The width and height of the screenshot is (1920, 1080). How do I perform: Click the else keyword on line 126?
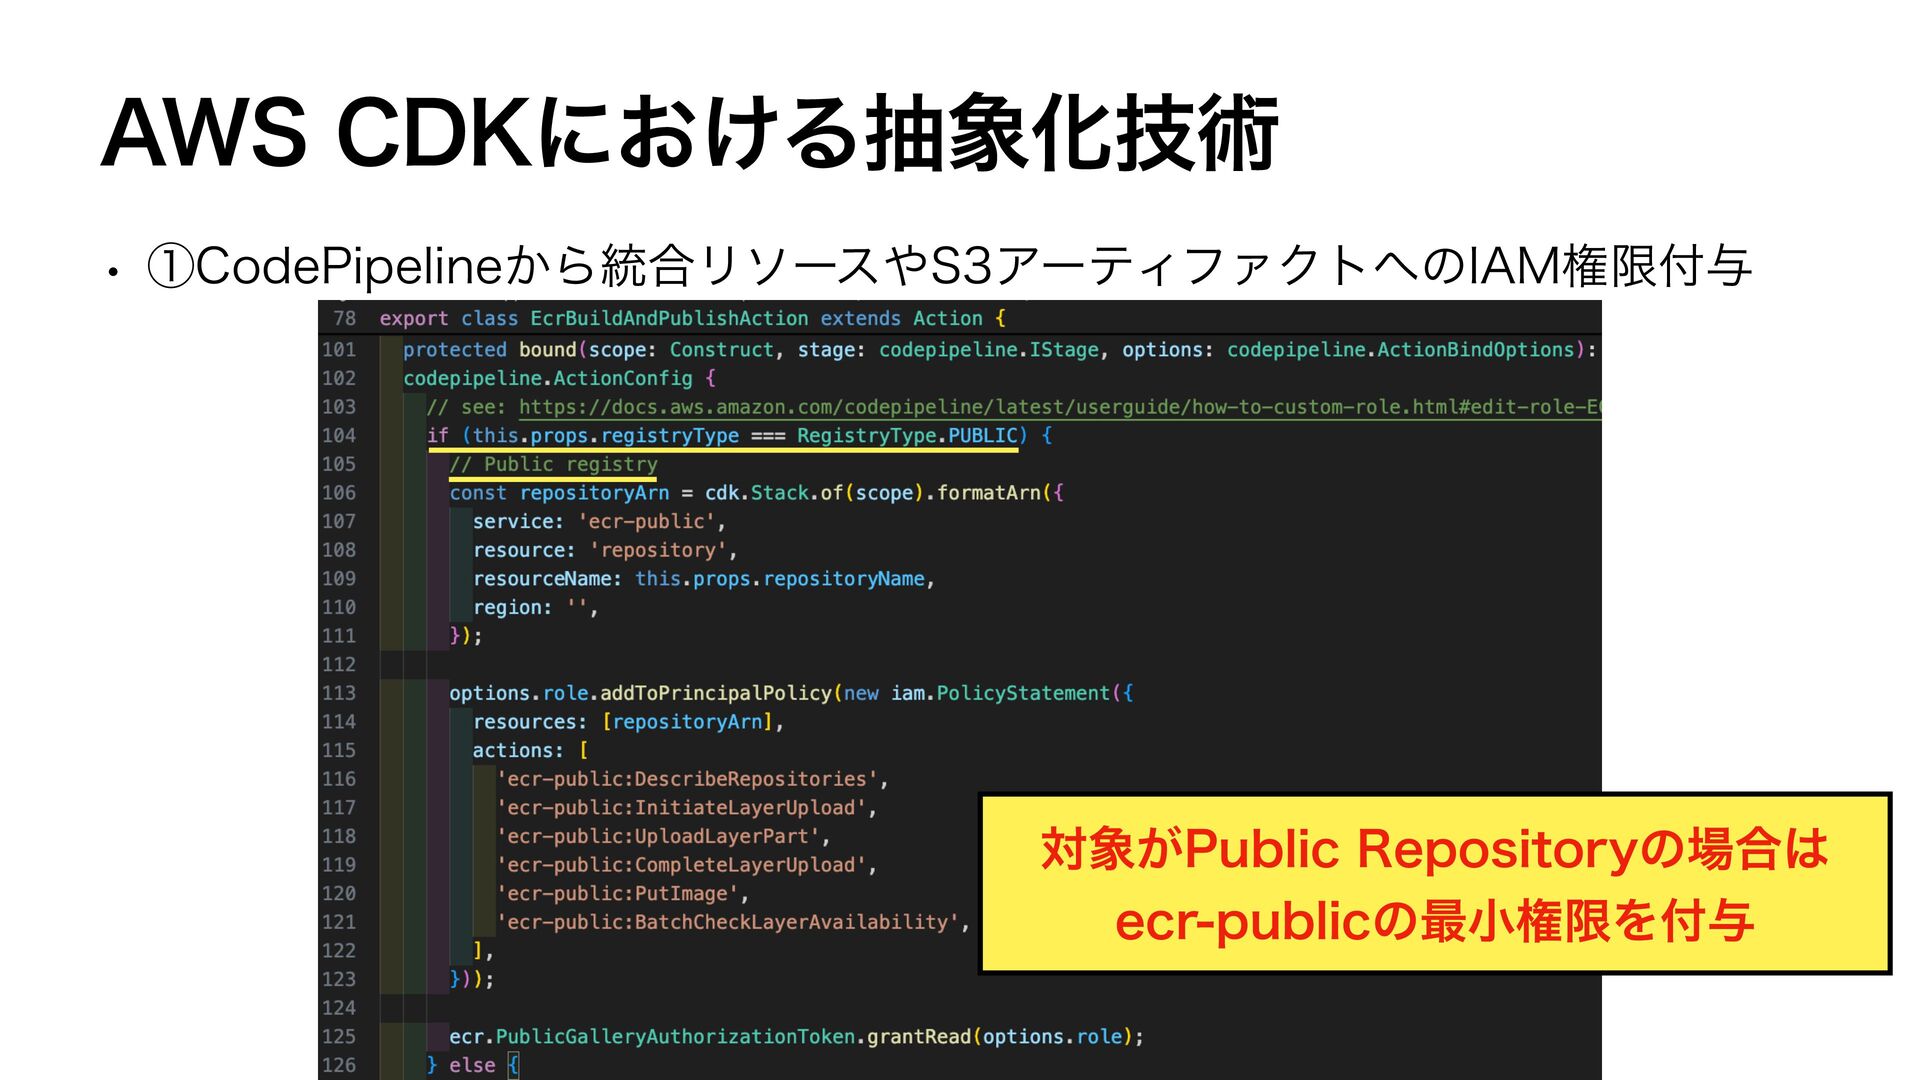(x=472, y=1066)
